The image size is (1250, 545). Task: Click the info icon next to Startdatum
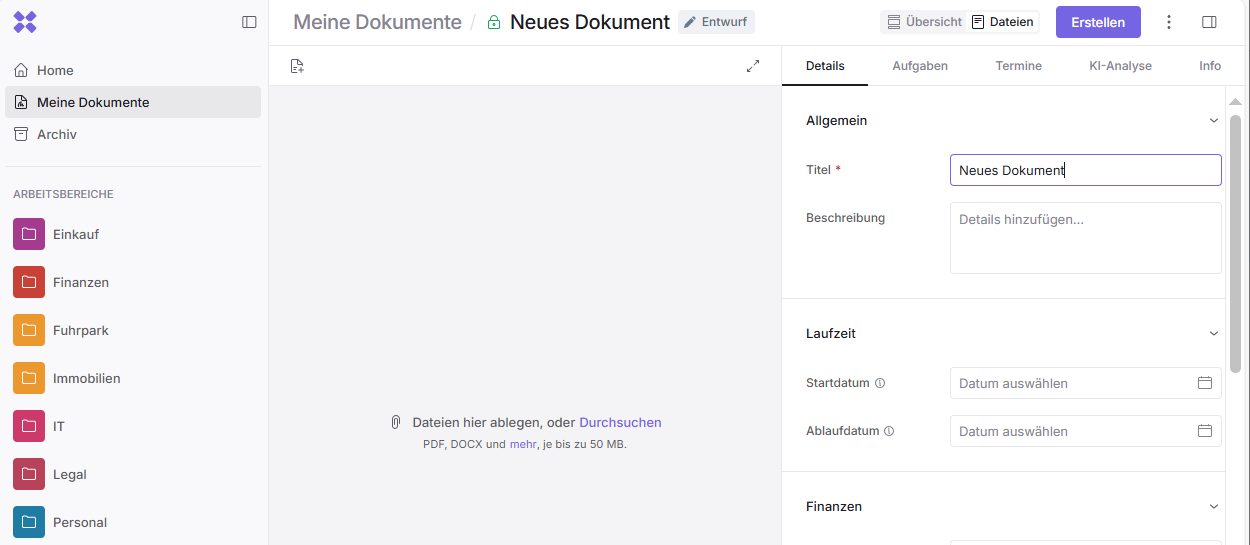(880, 383)
